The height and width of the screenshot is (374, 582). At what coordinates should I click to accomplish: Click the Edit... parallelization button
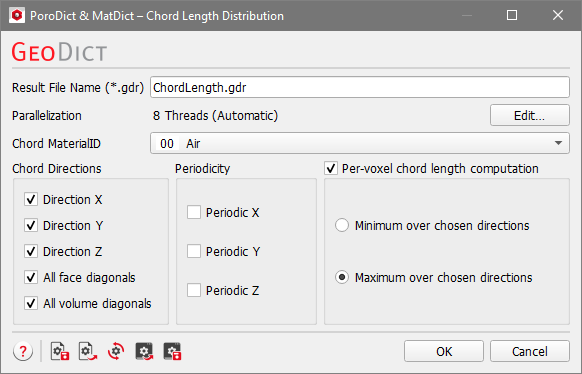coord(530,115)
